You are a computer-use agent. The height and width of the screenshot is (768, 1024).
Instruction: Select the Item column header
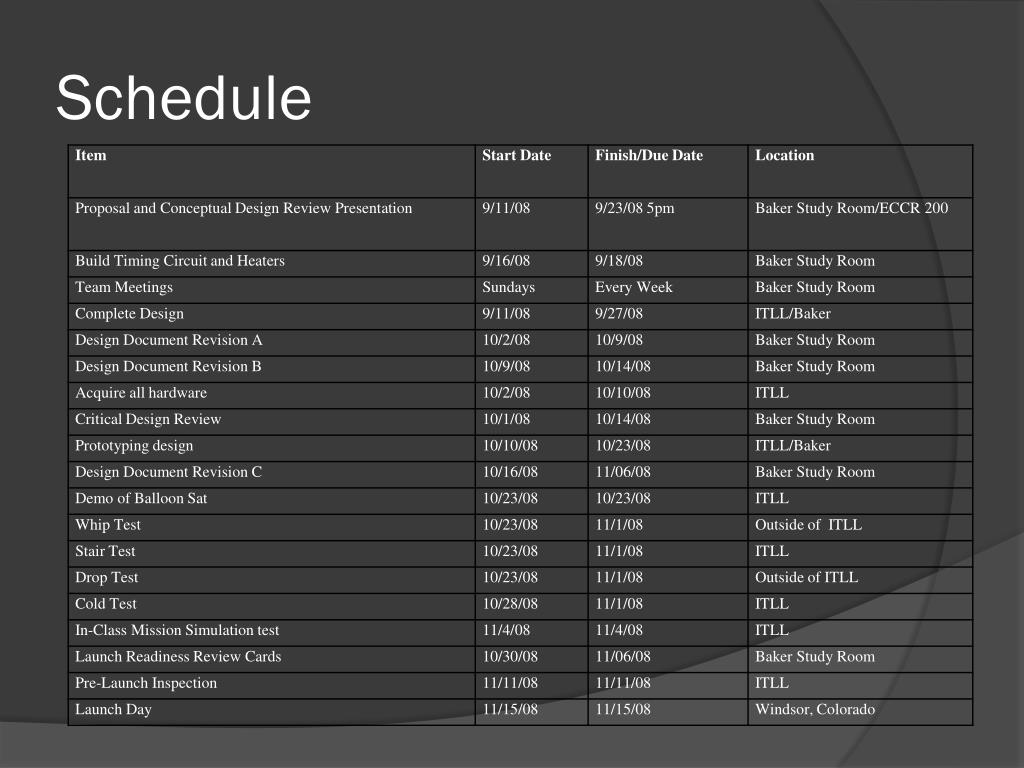point(91,155)
